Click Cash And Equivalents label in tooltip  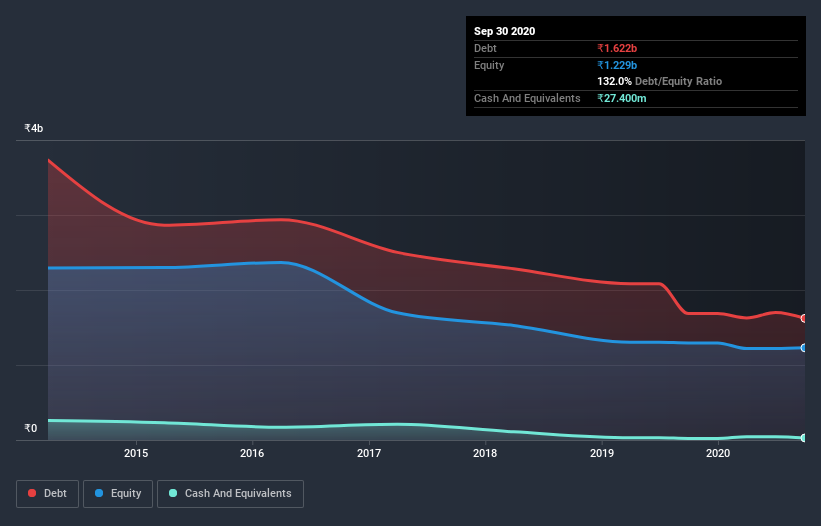coord(527,98)
